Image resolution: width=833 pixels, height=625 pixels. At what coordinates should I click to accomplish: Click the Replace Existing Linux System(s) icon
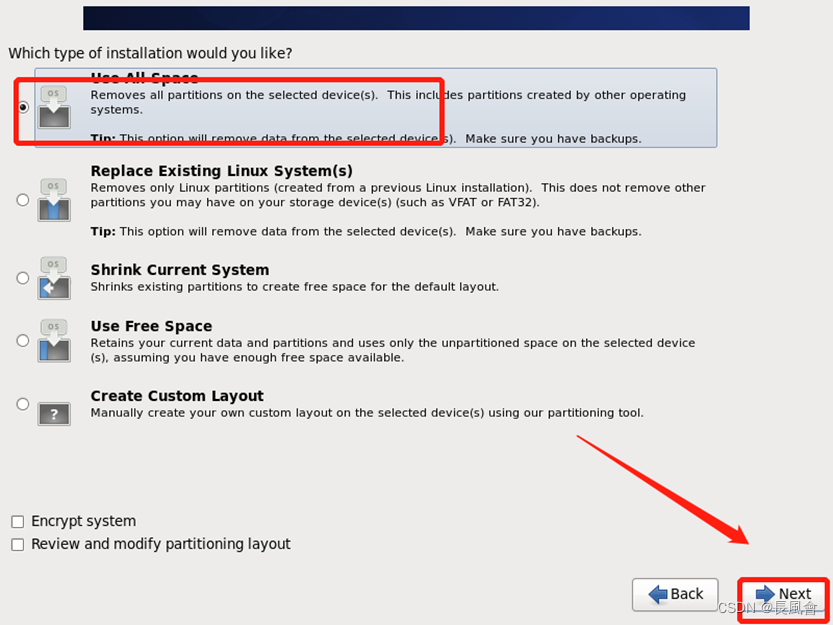coord(54,200)
